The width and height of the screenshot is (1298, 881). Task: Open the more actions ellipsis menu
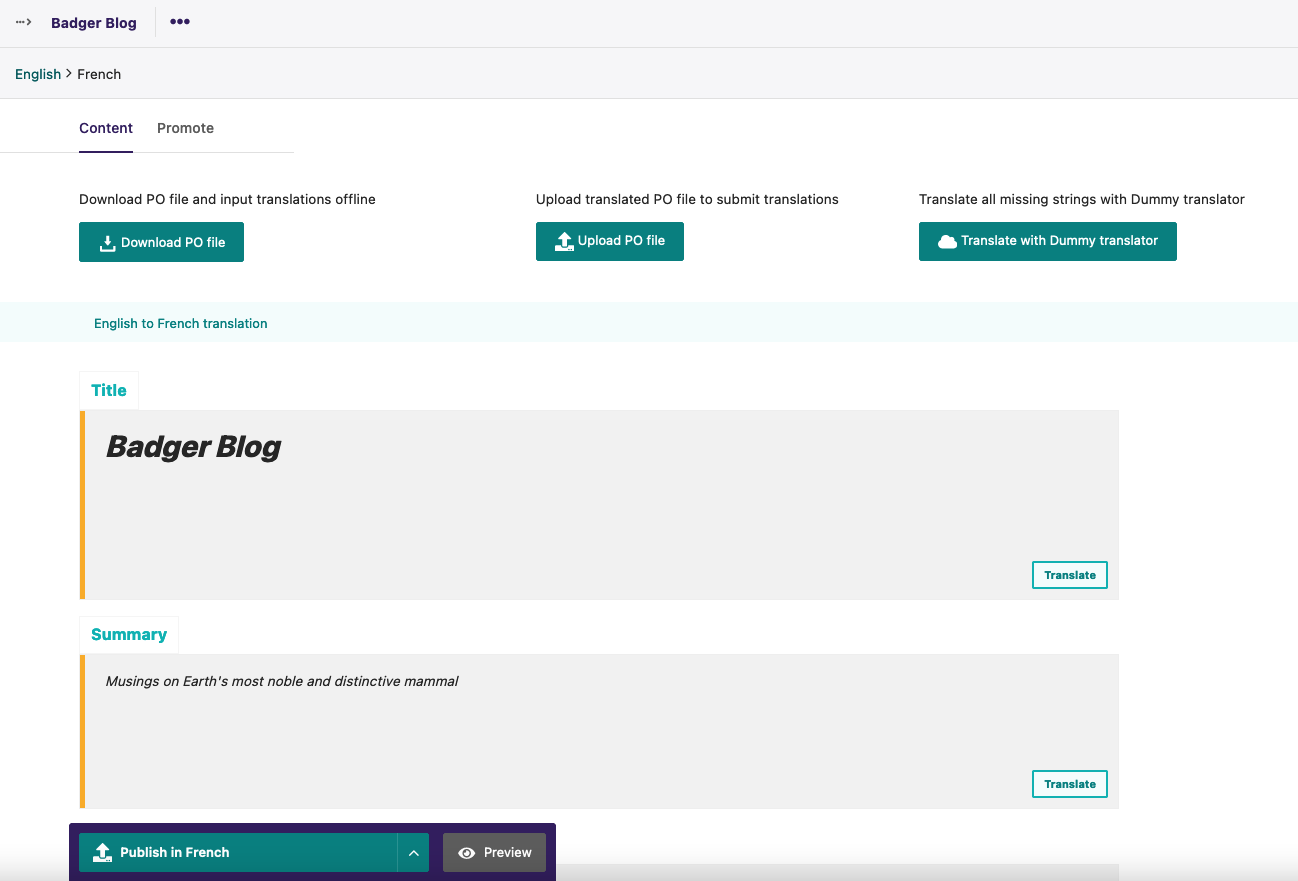(179, 22)
